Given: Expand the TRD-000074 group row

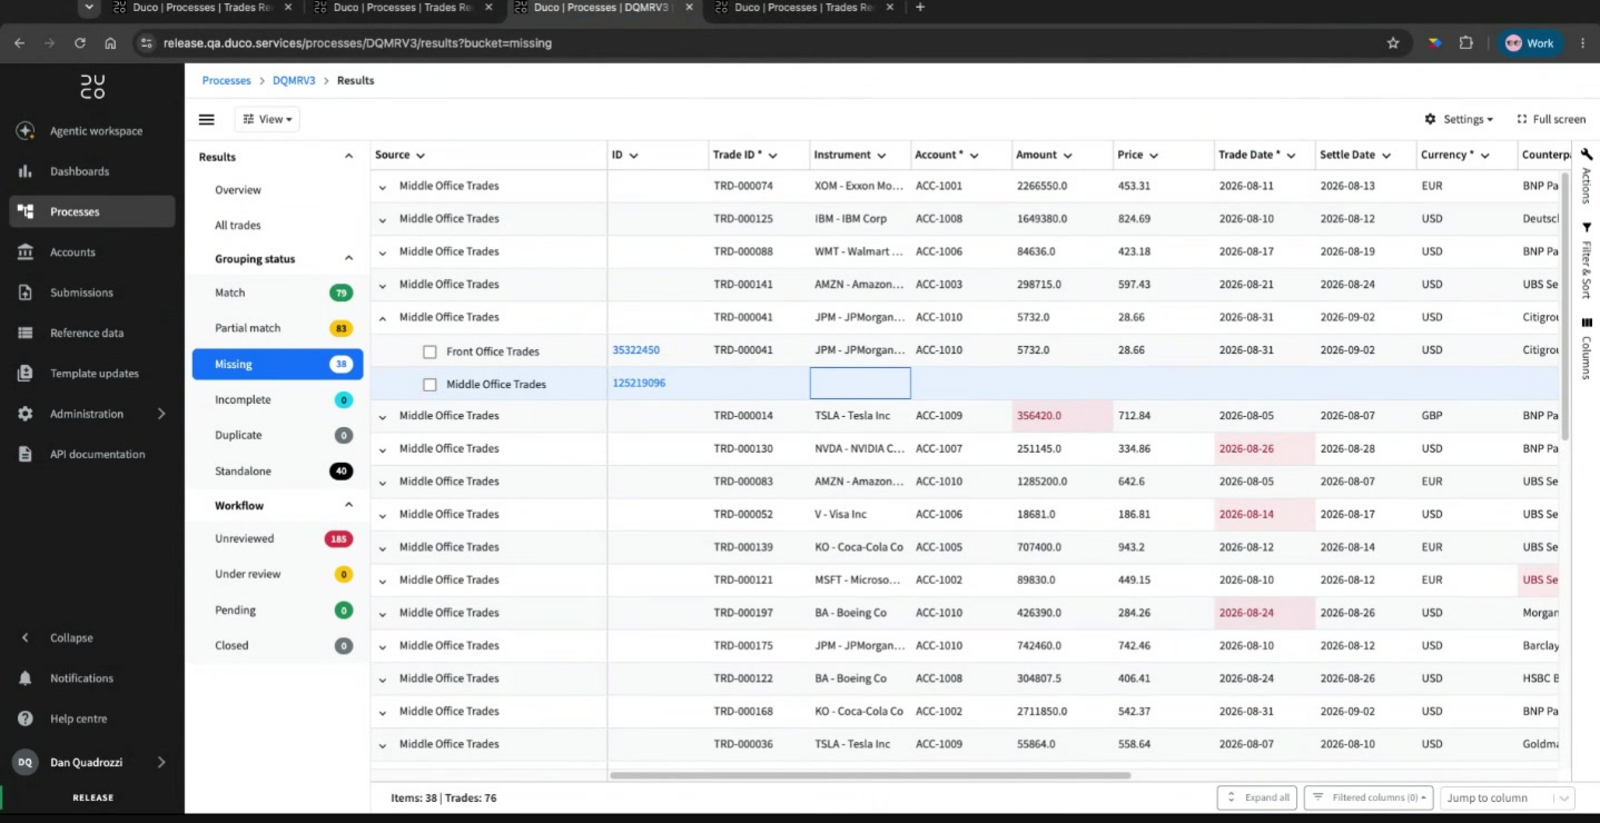Looking at the screenshot, I should pyautogui.click(x=382, y=187).
